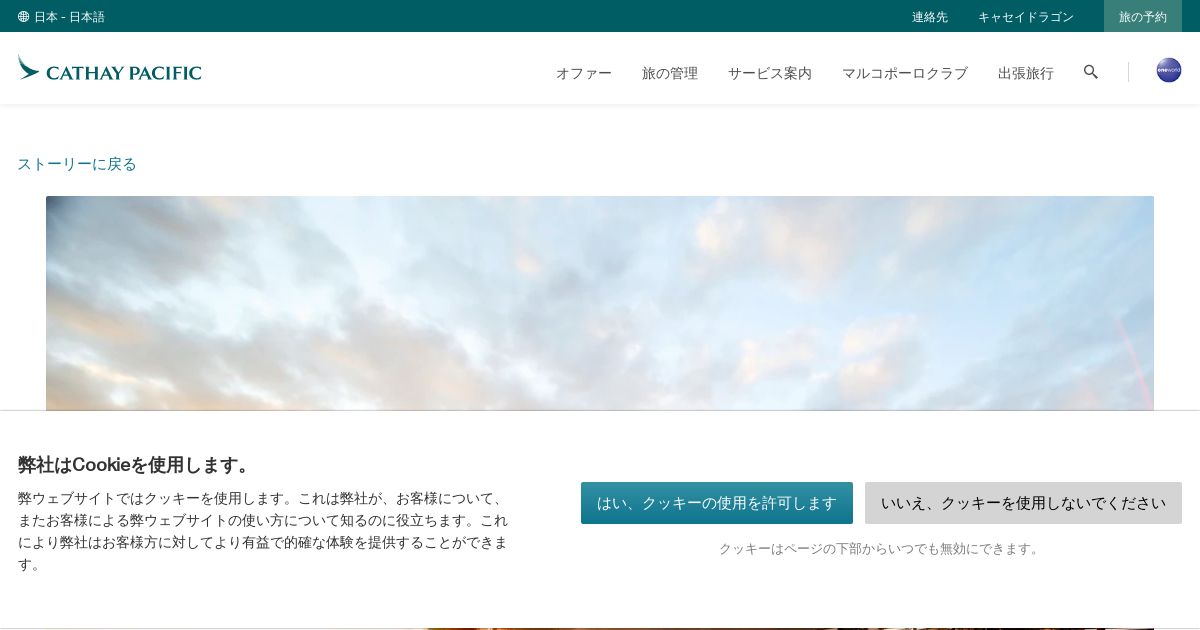Click the 弊社はCookieを使用します。 heading
1200x630 pixels.
pos(135,465)
